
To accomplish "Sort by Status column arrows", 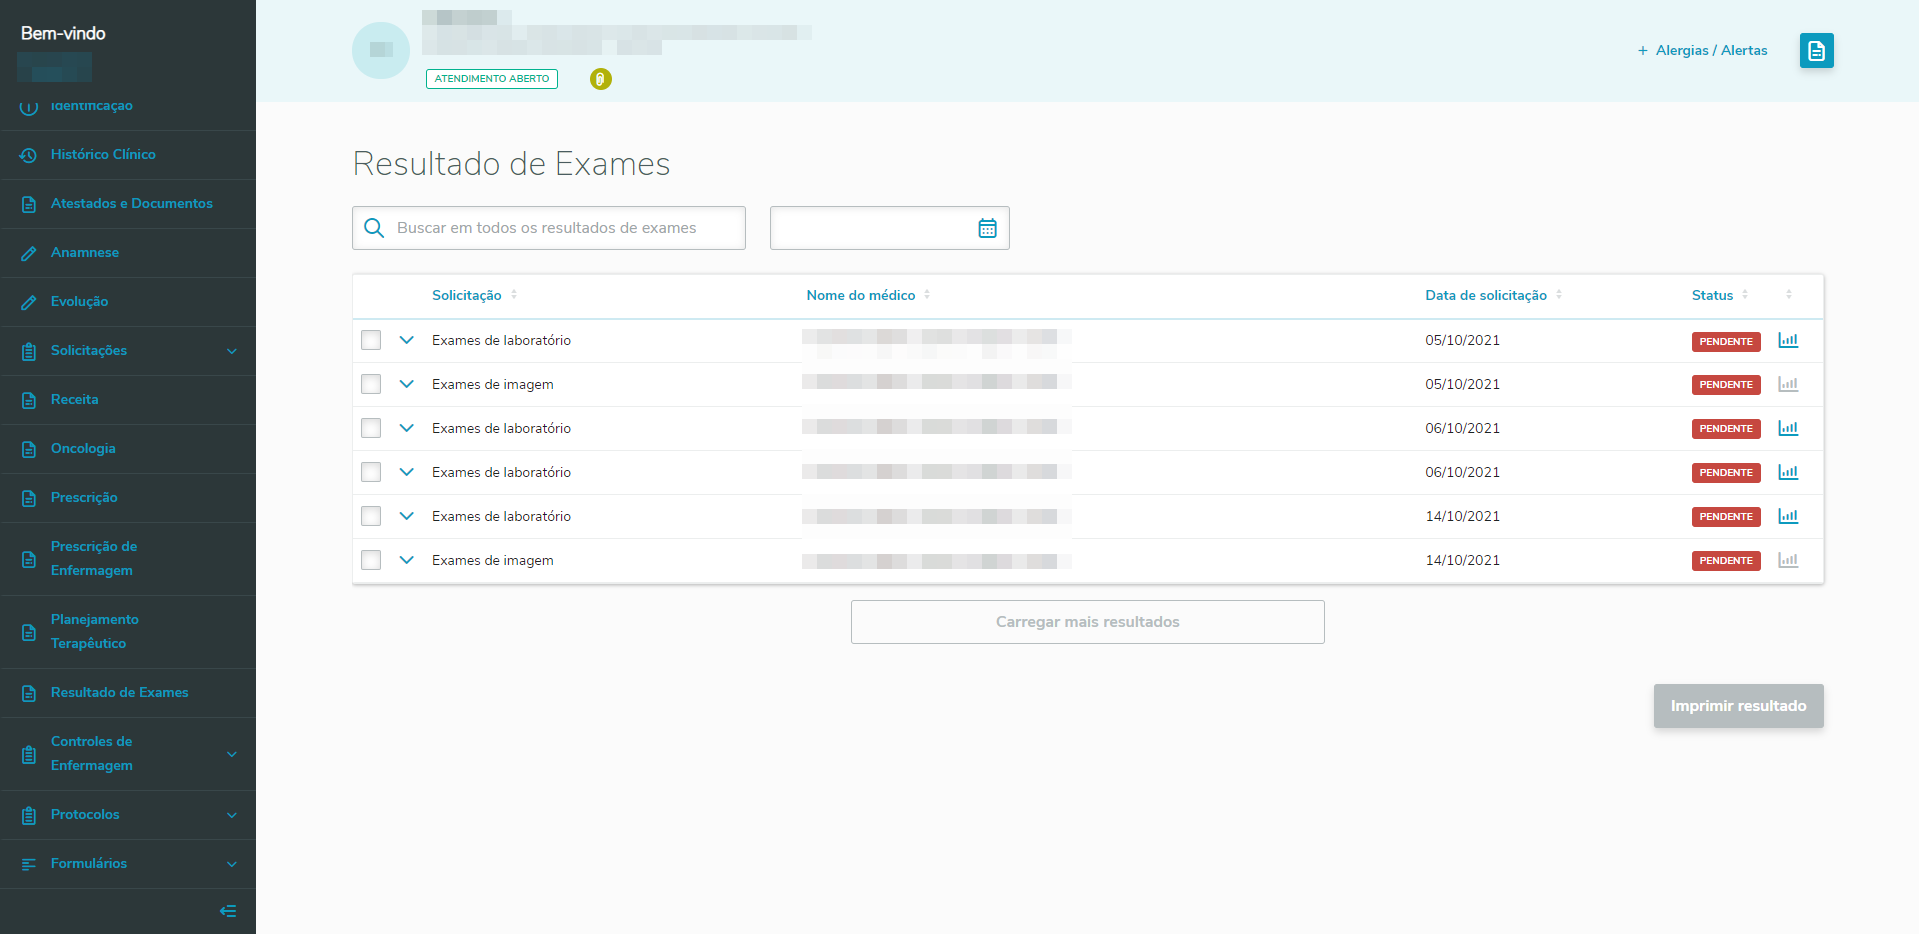I will [1745, 295].
